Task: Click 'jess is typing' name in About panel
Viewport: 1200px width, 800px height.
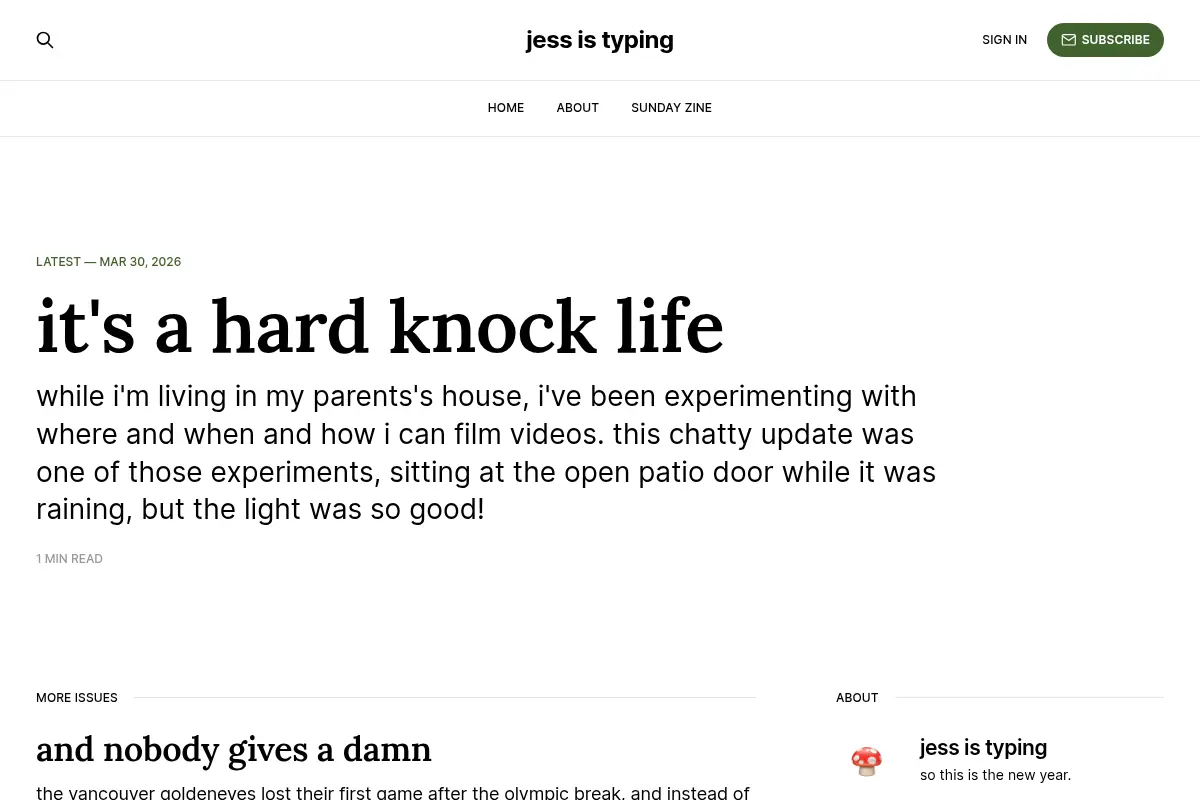Action: tap(983, 747)
